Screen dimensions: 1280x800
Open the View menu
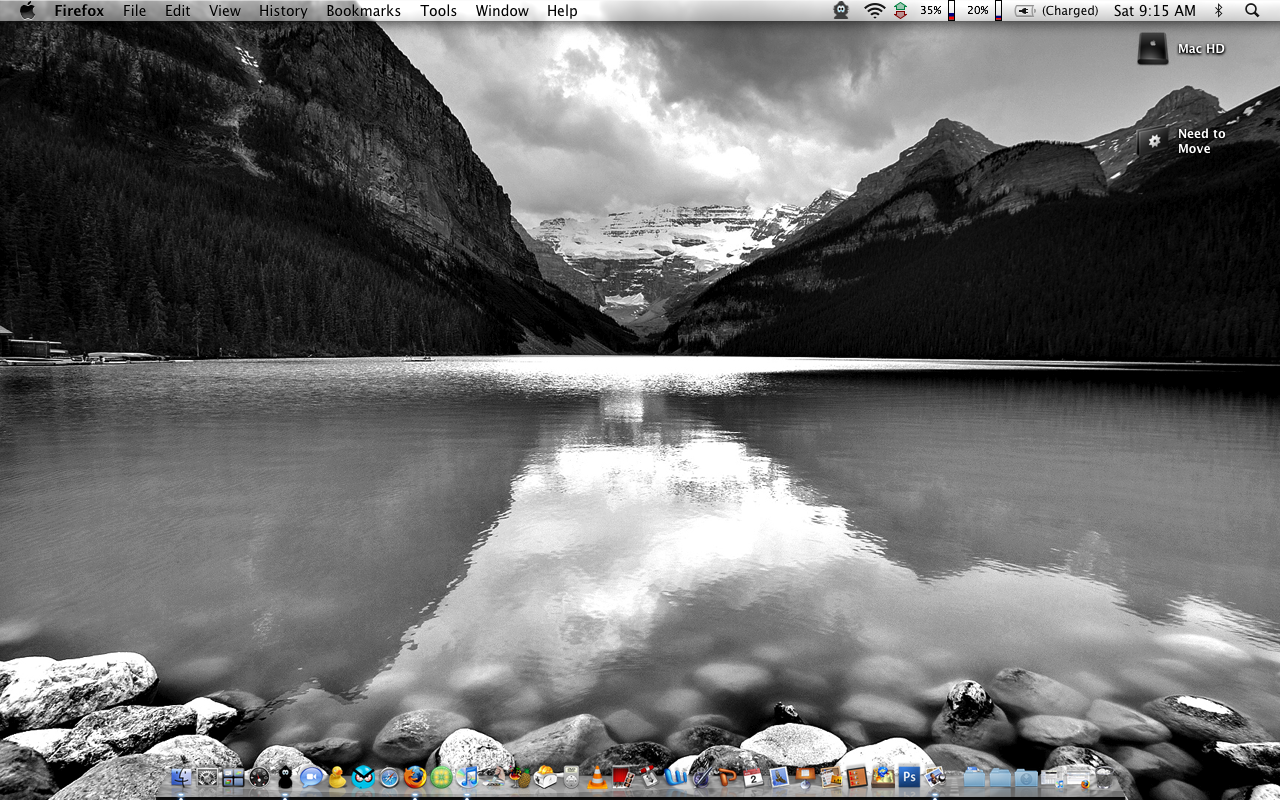click(x=225, y=10)
